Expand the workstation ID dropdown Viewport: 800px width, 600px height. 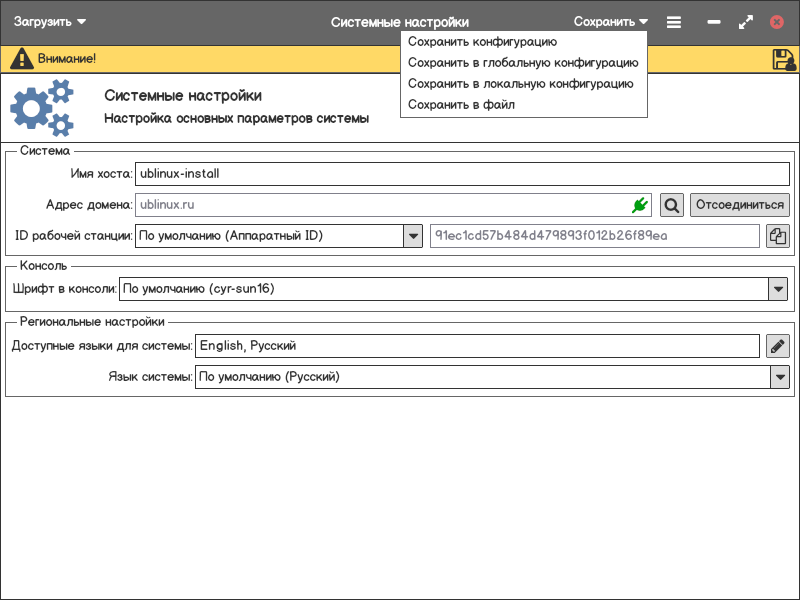pyautogui.click(x=413, y=236)
